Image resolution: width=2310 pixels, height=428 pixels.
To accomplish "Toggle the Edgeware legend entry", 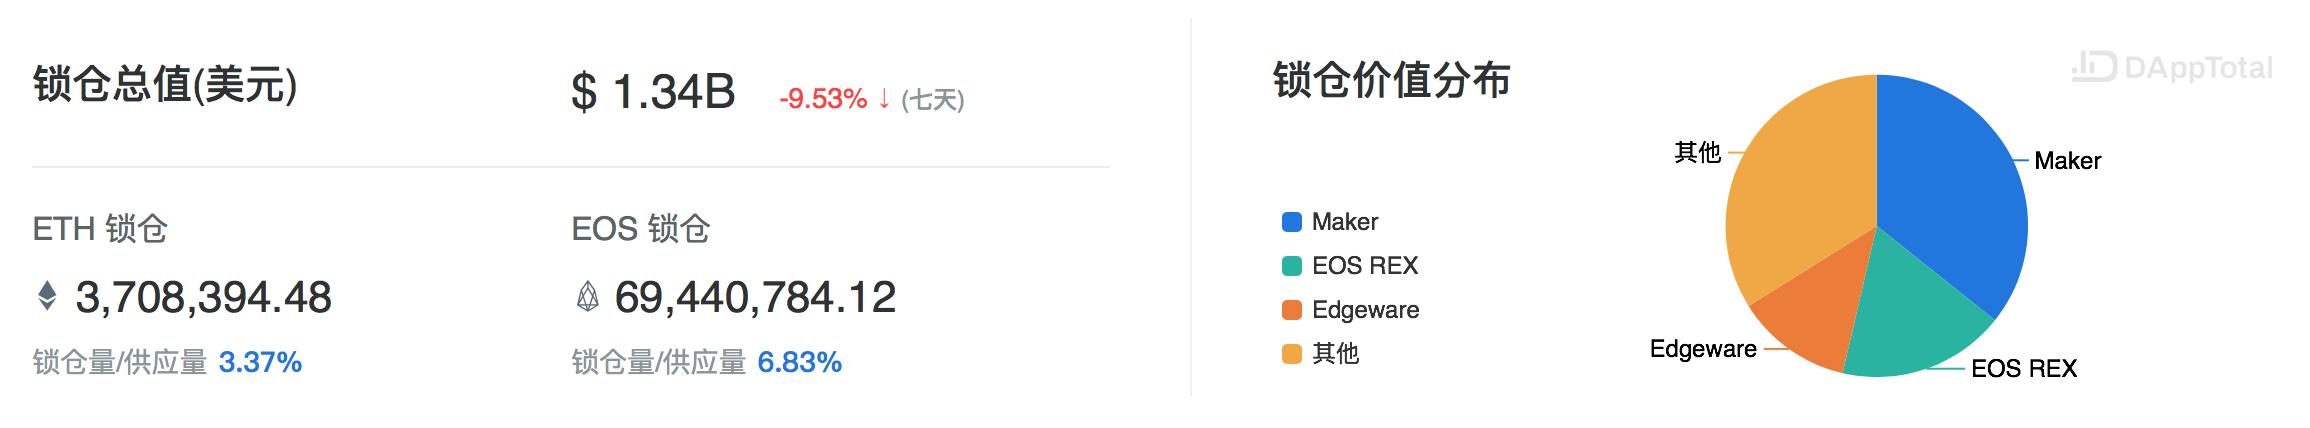I will (1351, 310).
